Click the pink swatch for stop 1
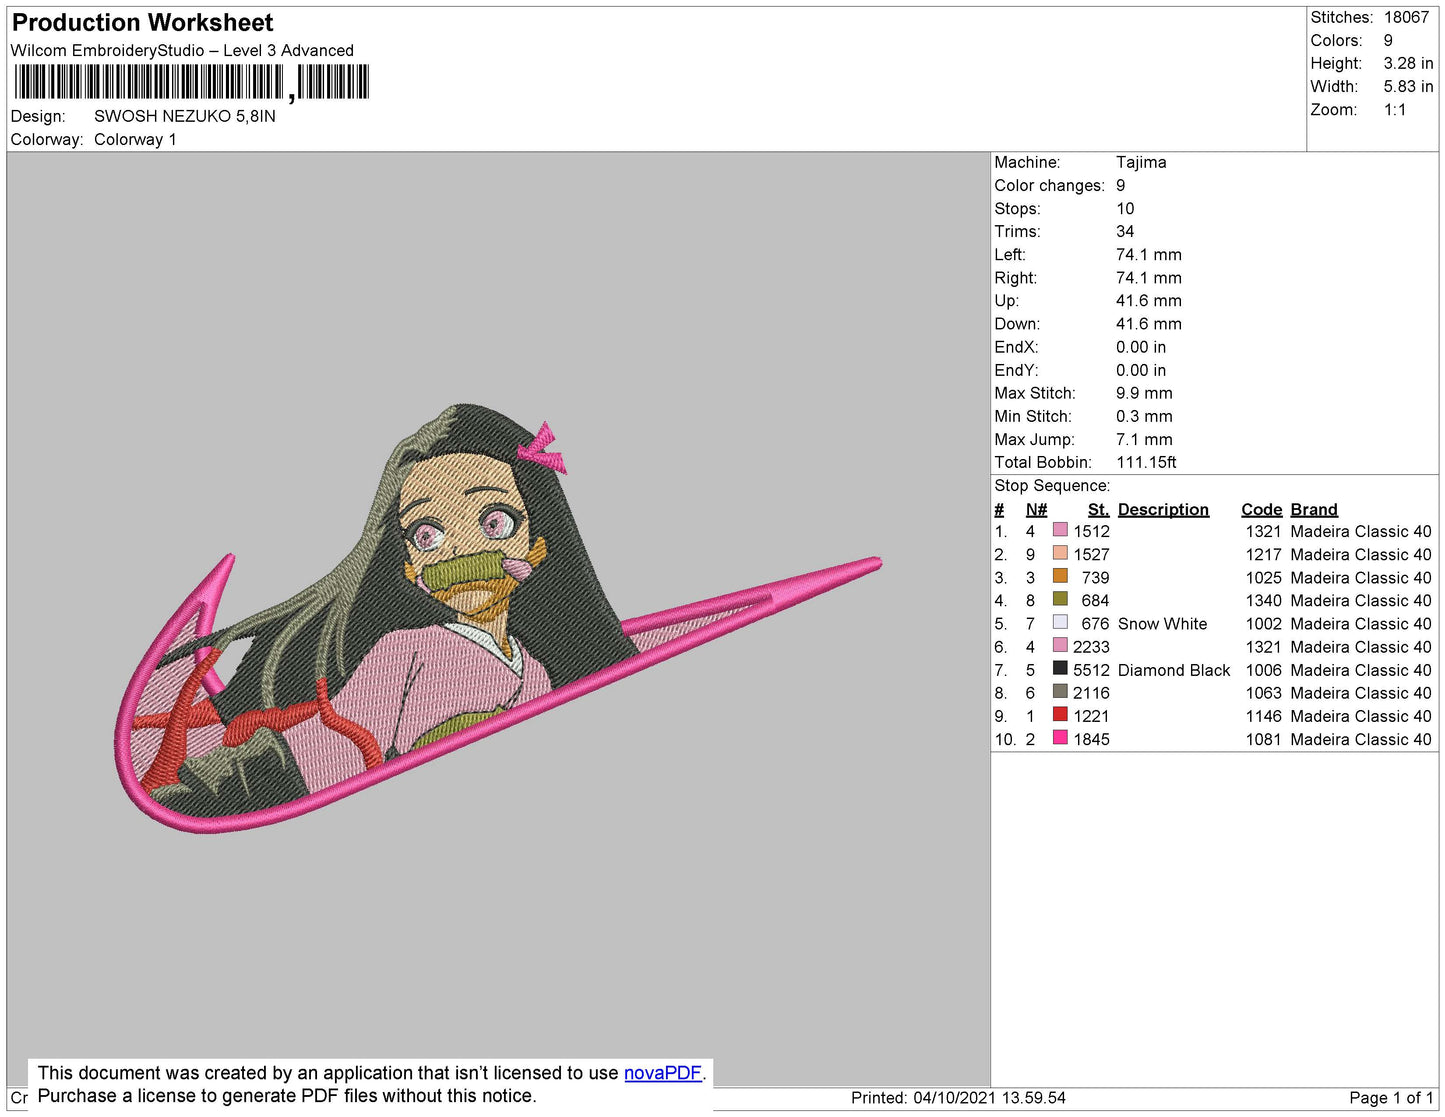1445x1117 pixels. pyautogui.click(x=1060, y=530)
